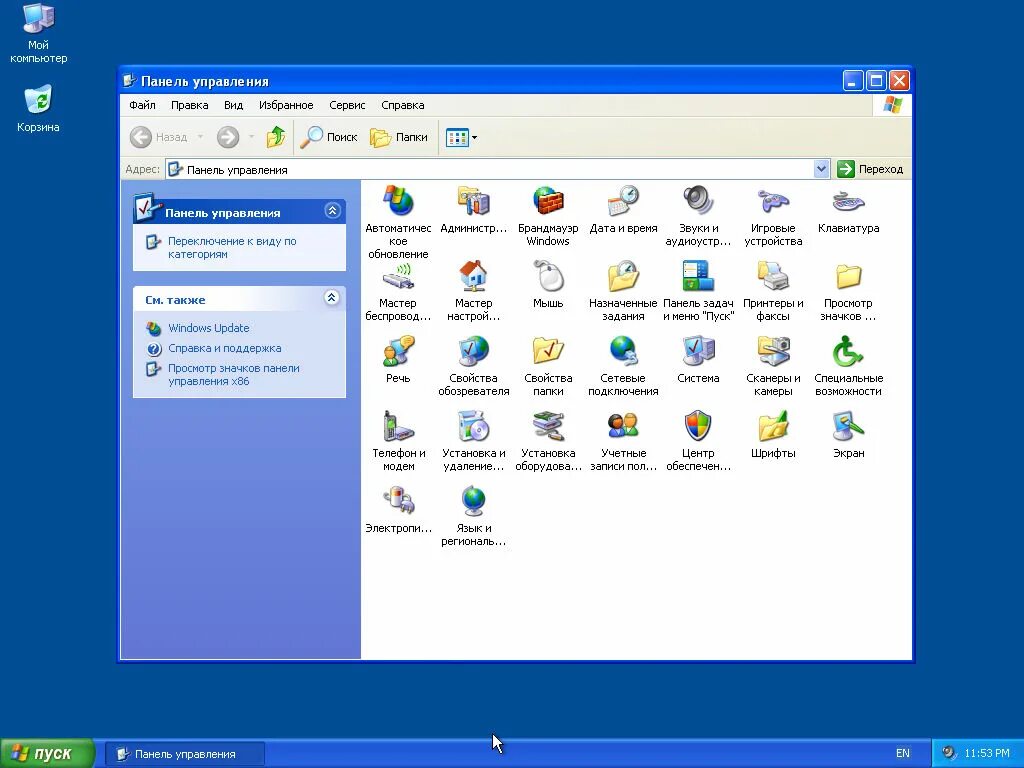Open the Вид menu
This screenshot has width=1024, height=768.
tap(233, 105)
